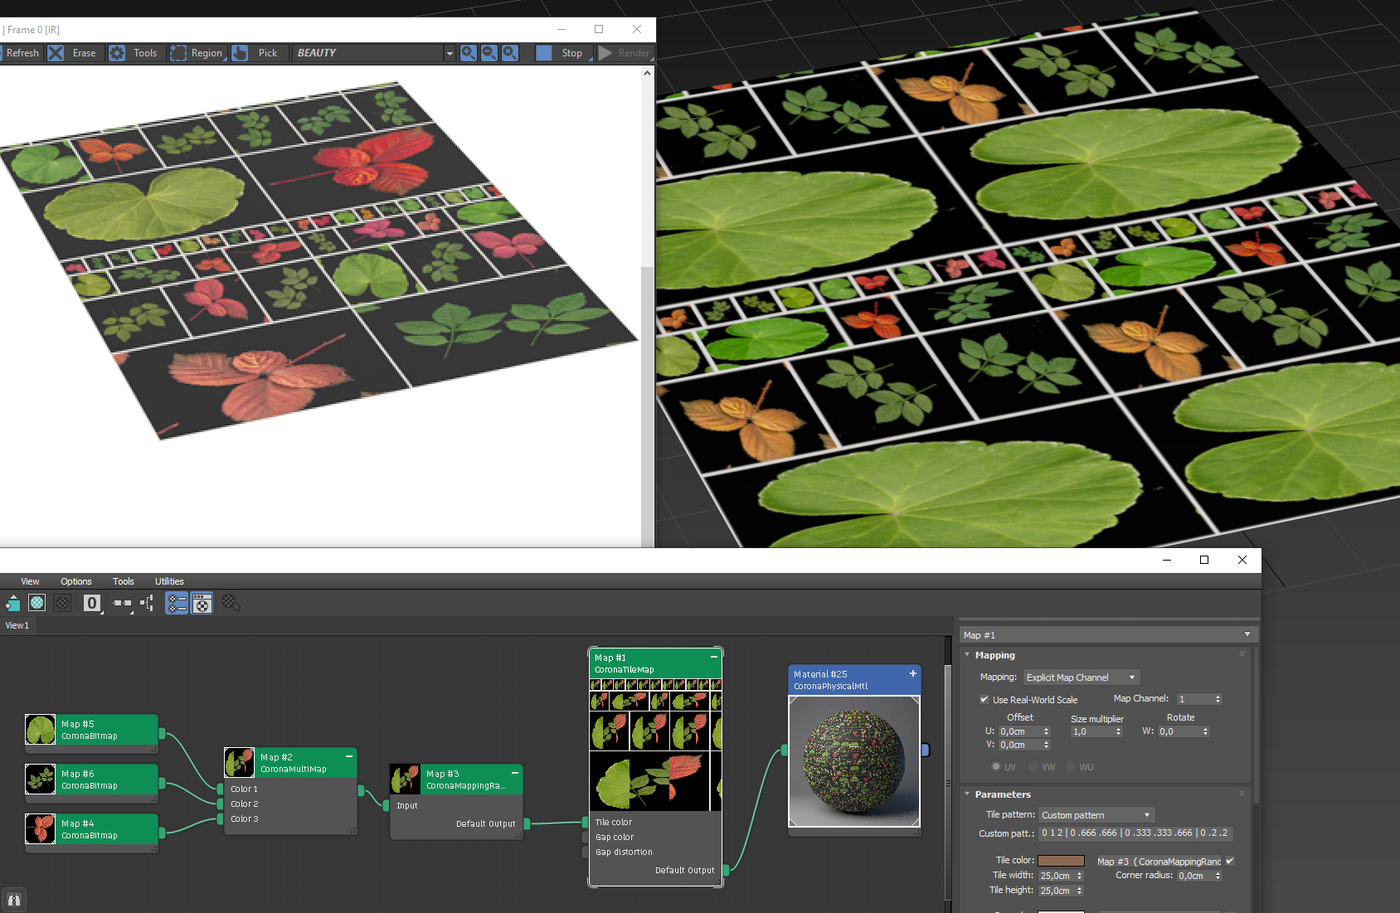Screen dimensions: 1400x913
Task: Select the UV radio button
Action: 996,767
